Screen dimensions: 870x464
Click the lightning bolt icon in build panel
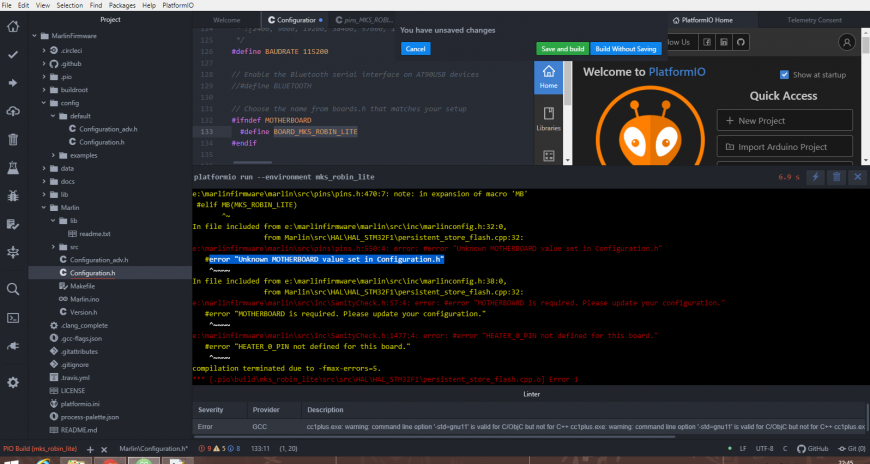(x=815, y=177)
